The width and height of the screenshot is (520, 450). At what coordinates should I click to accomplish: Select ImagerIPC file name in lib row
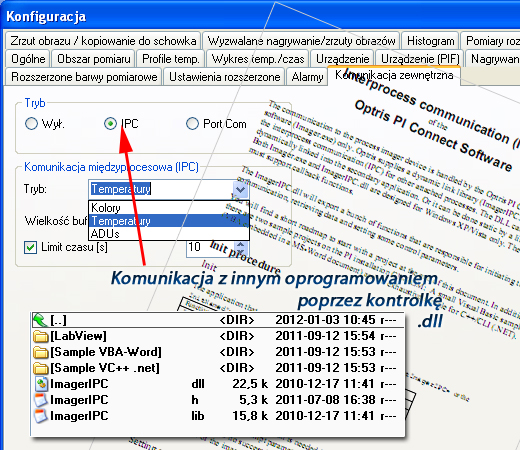point(79,416)
